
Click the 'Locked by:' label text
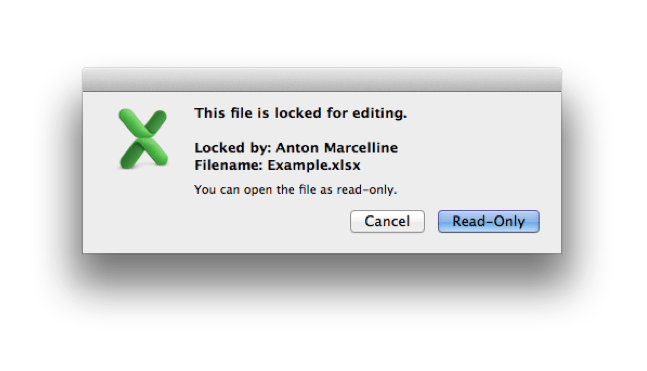point(233,148)
